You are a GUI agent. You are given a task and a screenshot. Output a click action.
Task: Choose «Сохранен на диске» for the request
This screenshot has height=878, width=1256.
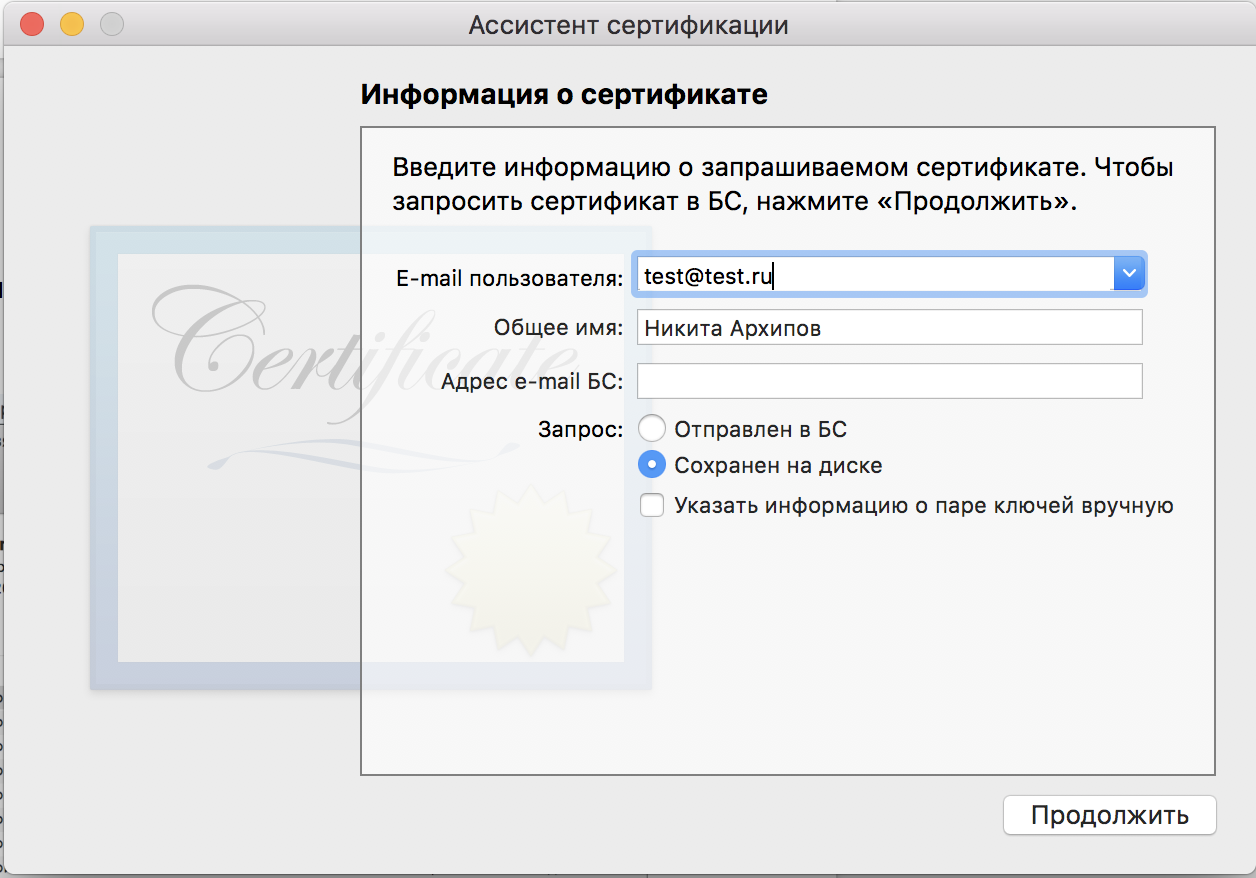(x=651, y=464)
